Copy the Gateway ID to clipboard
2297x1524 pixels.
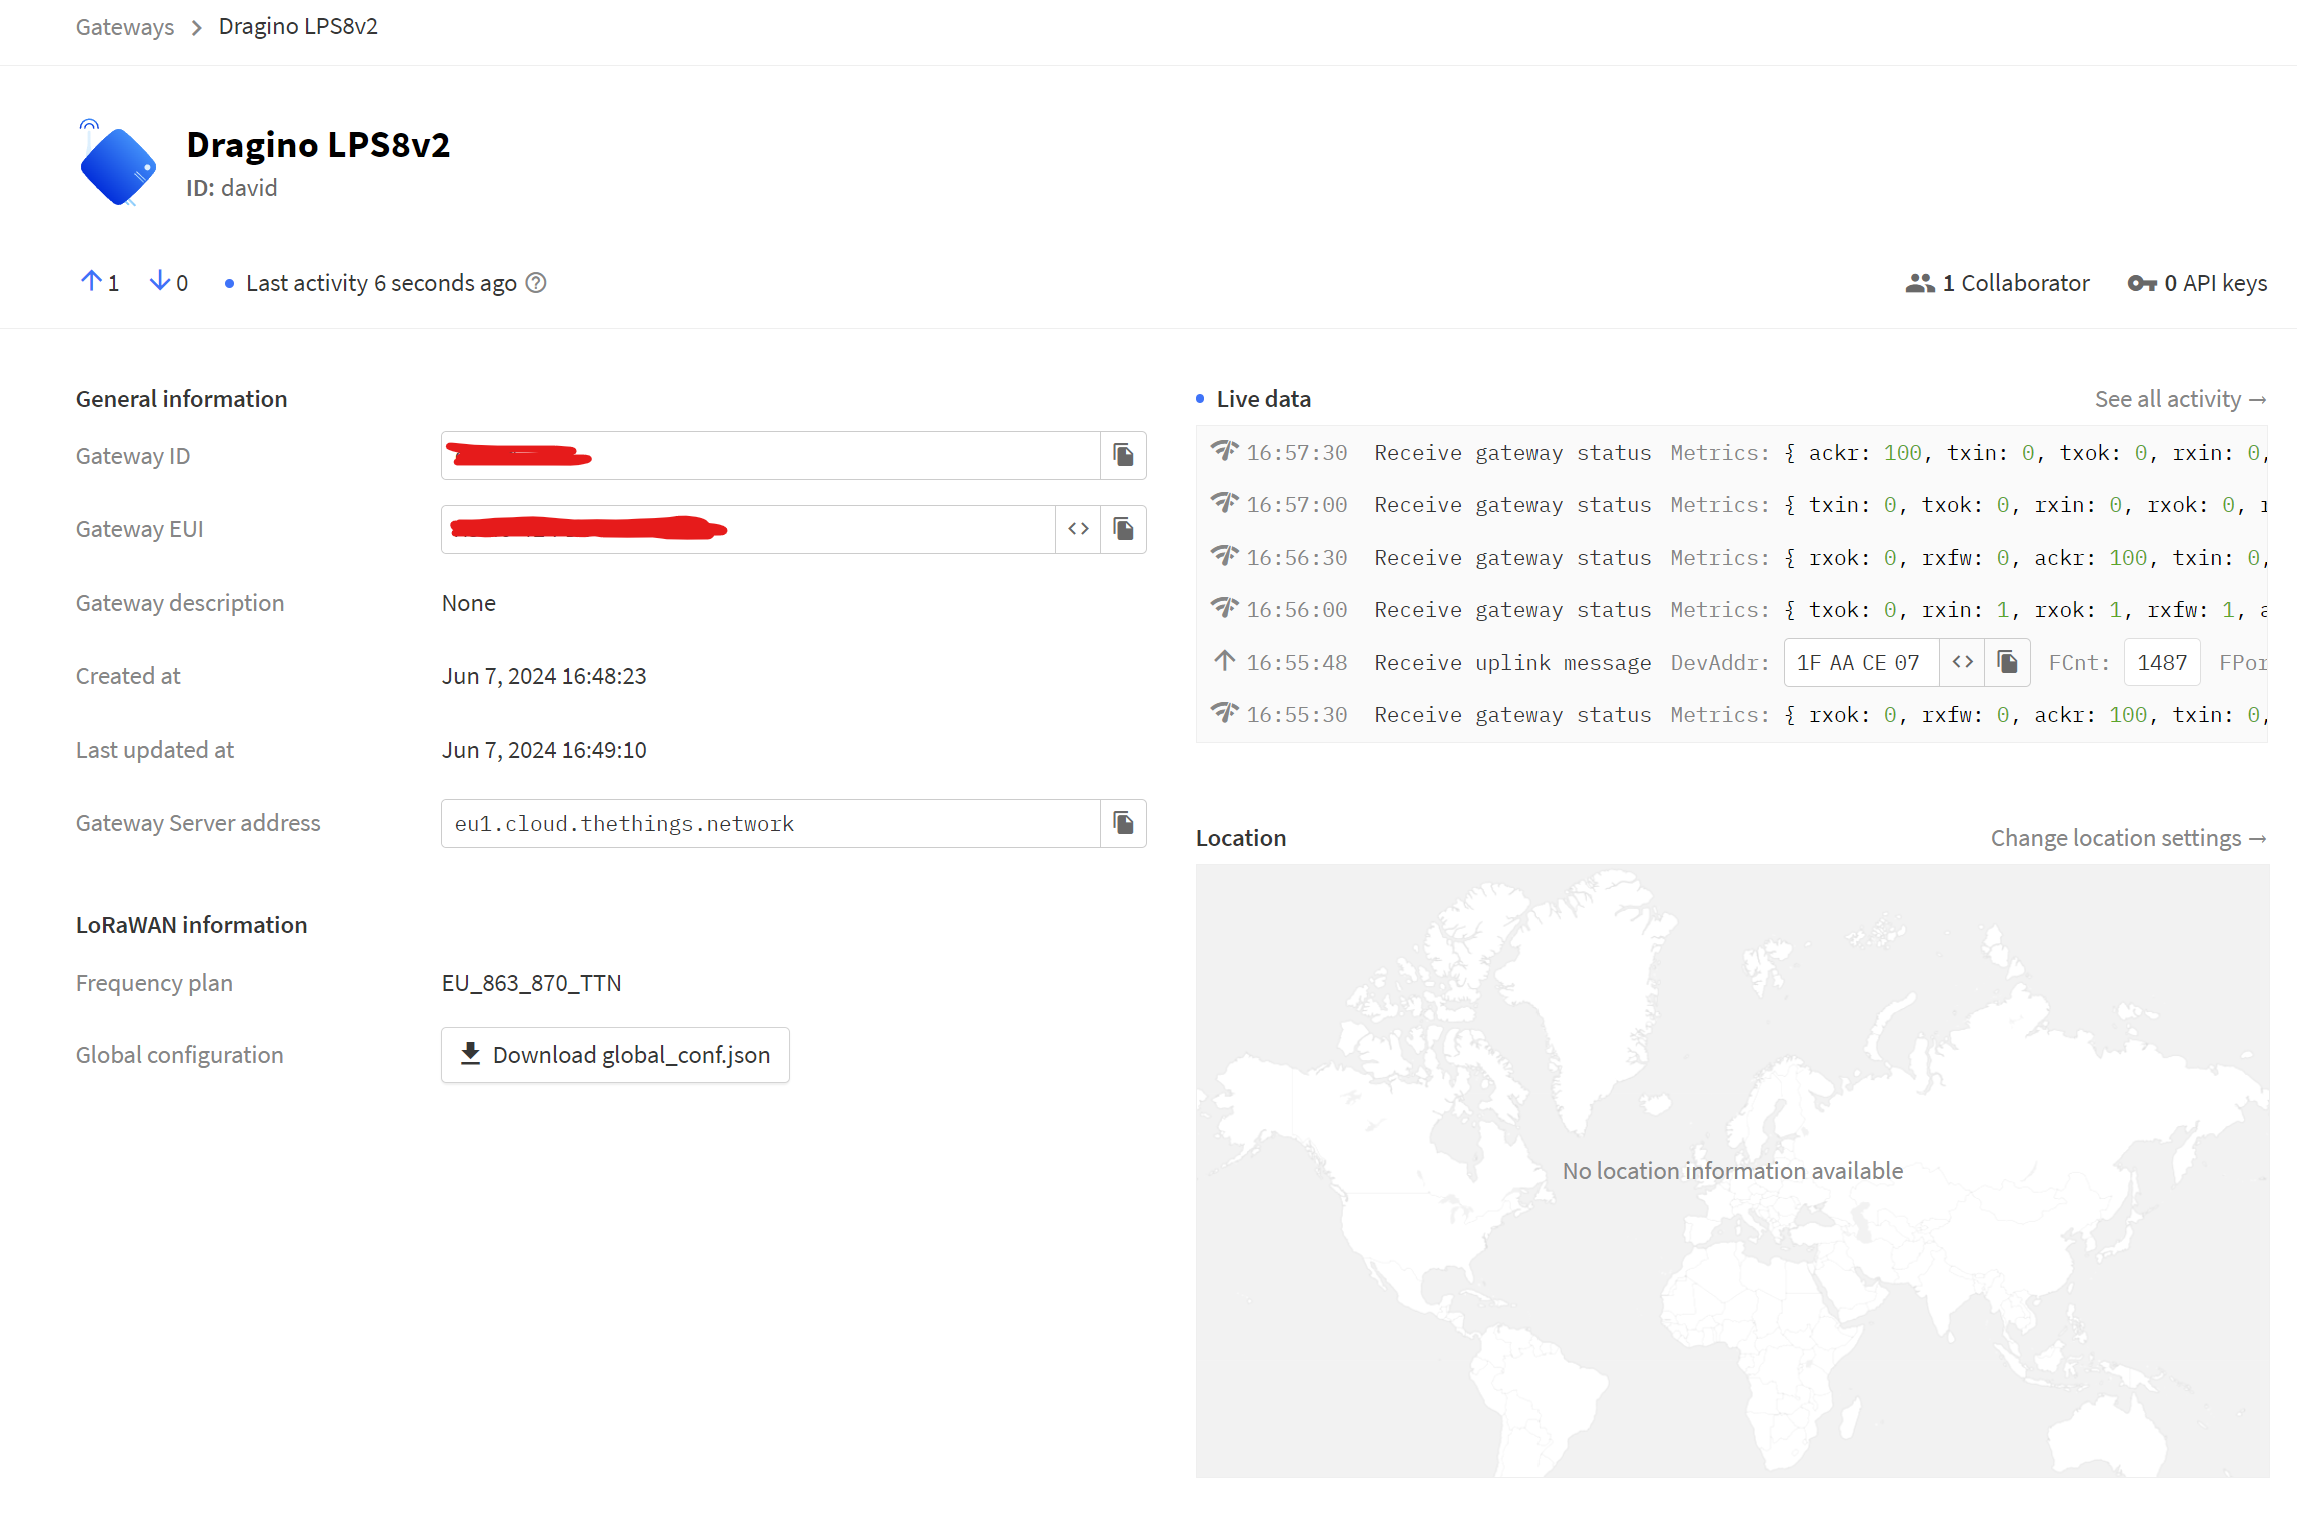click(x=1123, y=456)
